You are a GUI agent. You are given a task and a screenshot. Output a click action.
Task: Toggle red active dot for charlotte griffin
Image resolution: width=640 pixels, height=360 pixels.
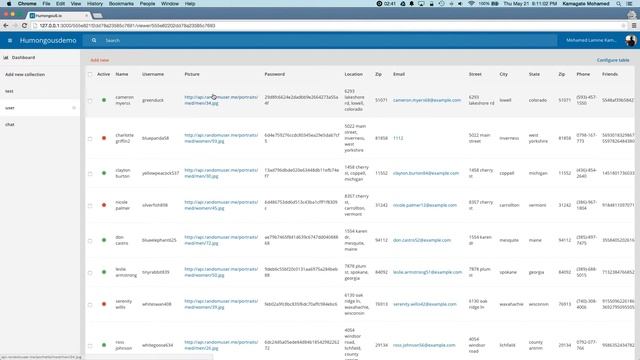(104, 138)
